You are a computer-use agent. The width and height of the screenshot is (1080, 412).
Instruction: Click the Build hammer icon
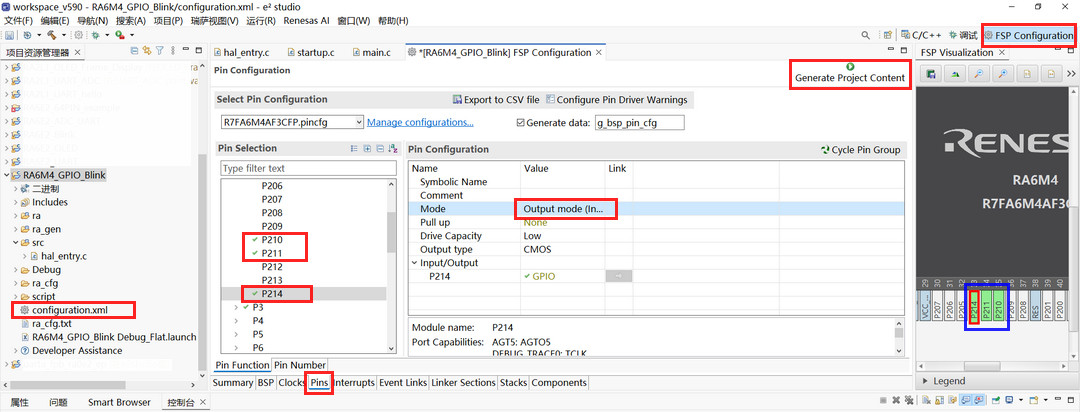coord(52,34)
